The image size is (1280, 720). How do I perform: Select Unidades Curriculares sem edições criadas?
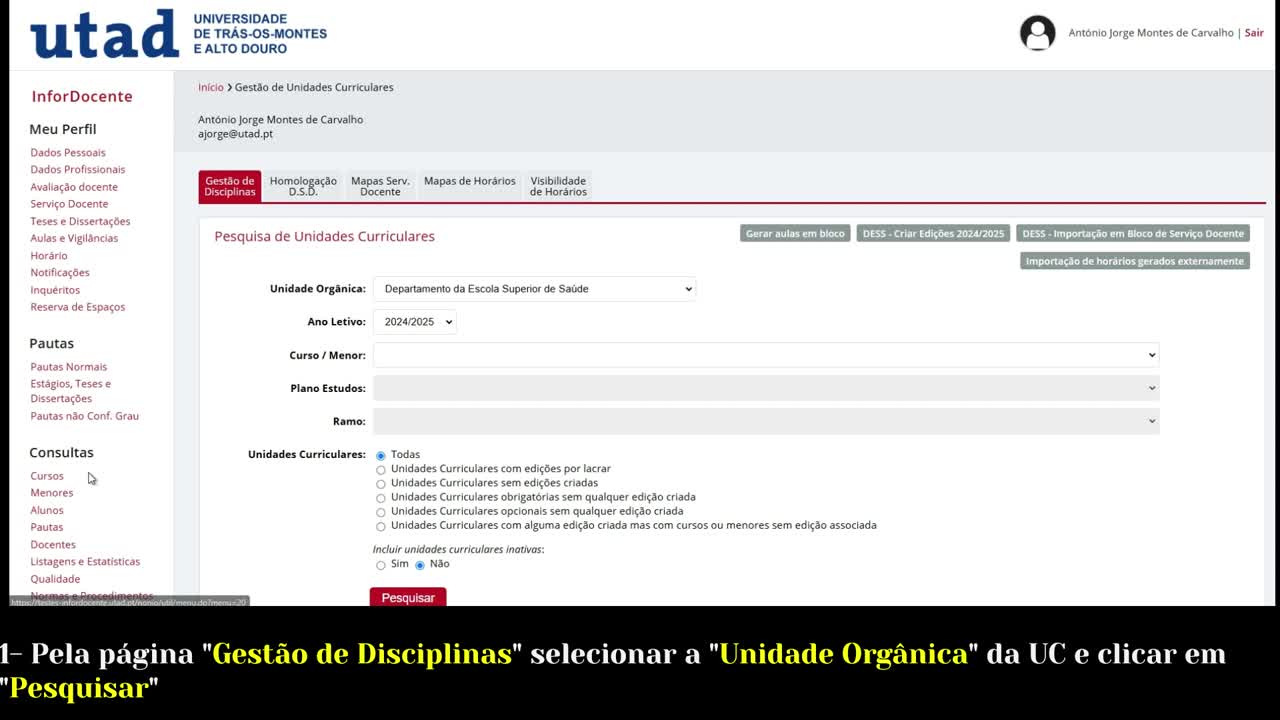pyautogui.click(x=380, y=484)
